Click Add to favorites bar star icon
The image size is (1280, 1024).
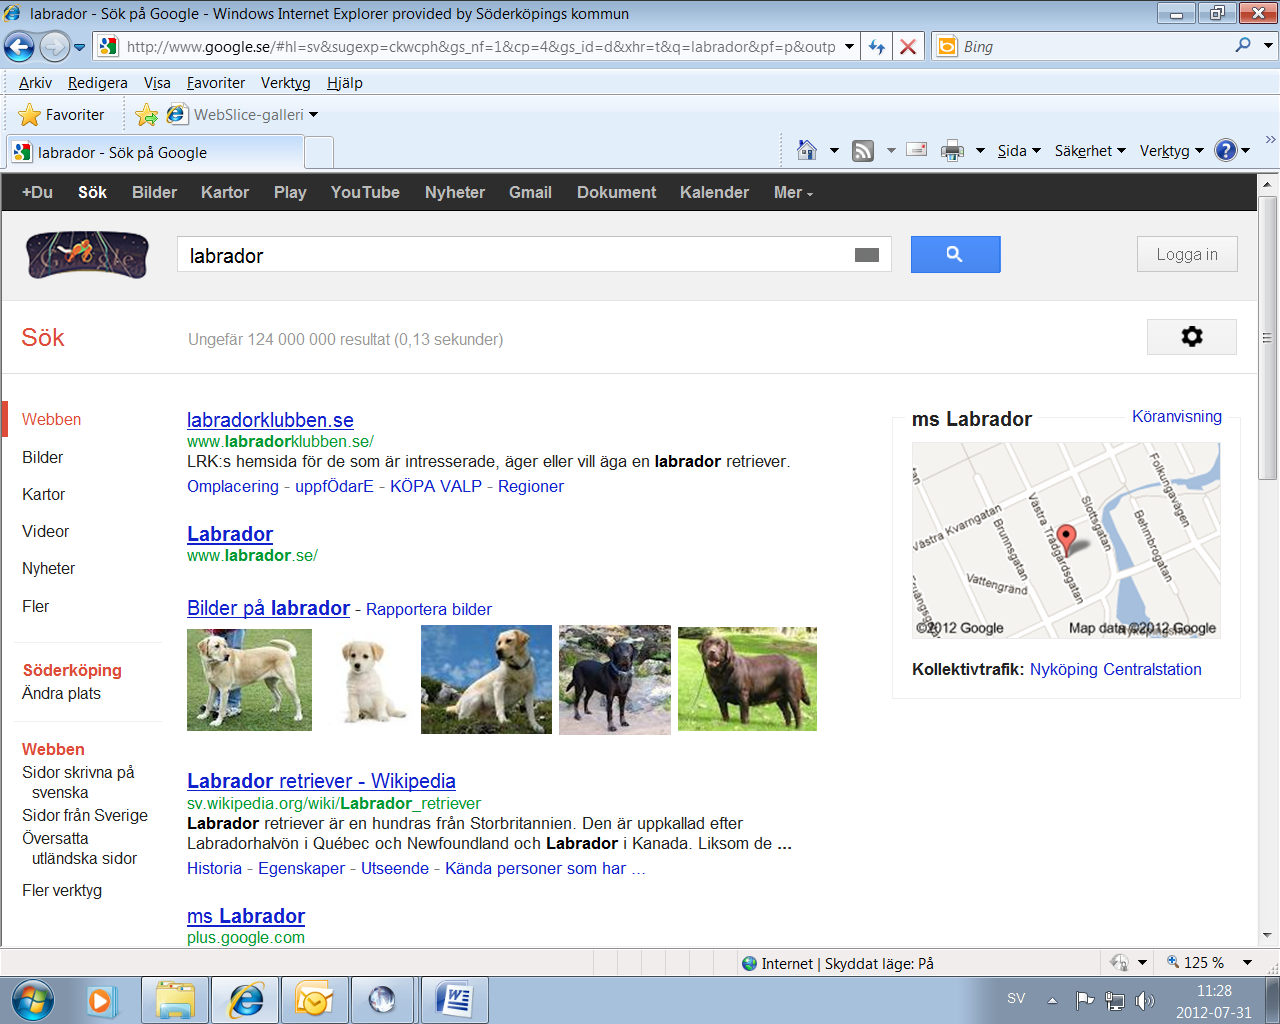(x=147, y=115)
